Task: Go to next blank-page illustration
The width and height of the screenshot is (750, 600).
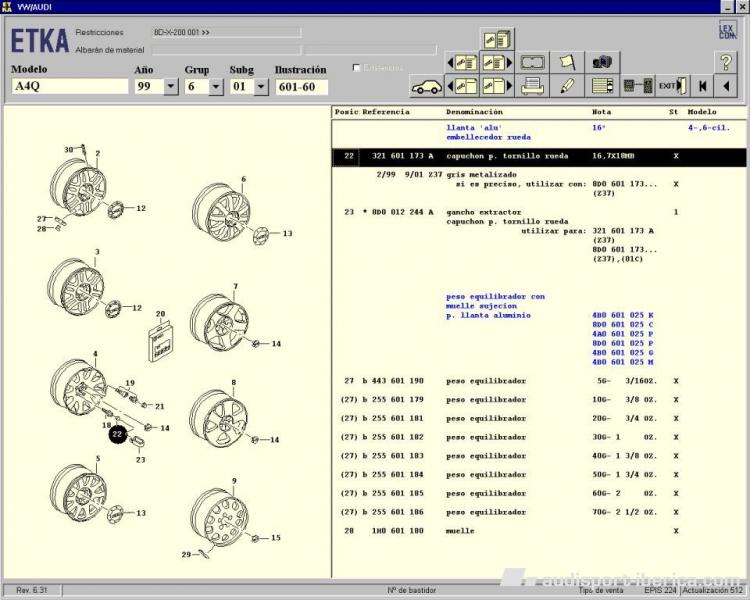Action: point(497,86)
